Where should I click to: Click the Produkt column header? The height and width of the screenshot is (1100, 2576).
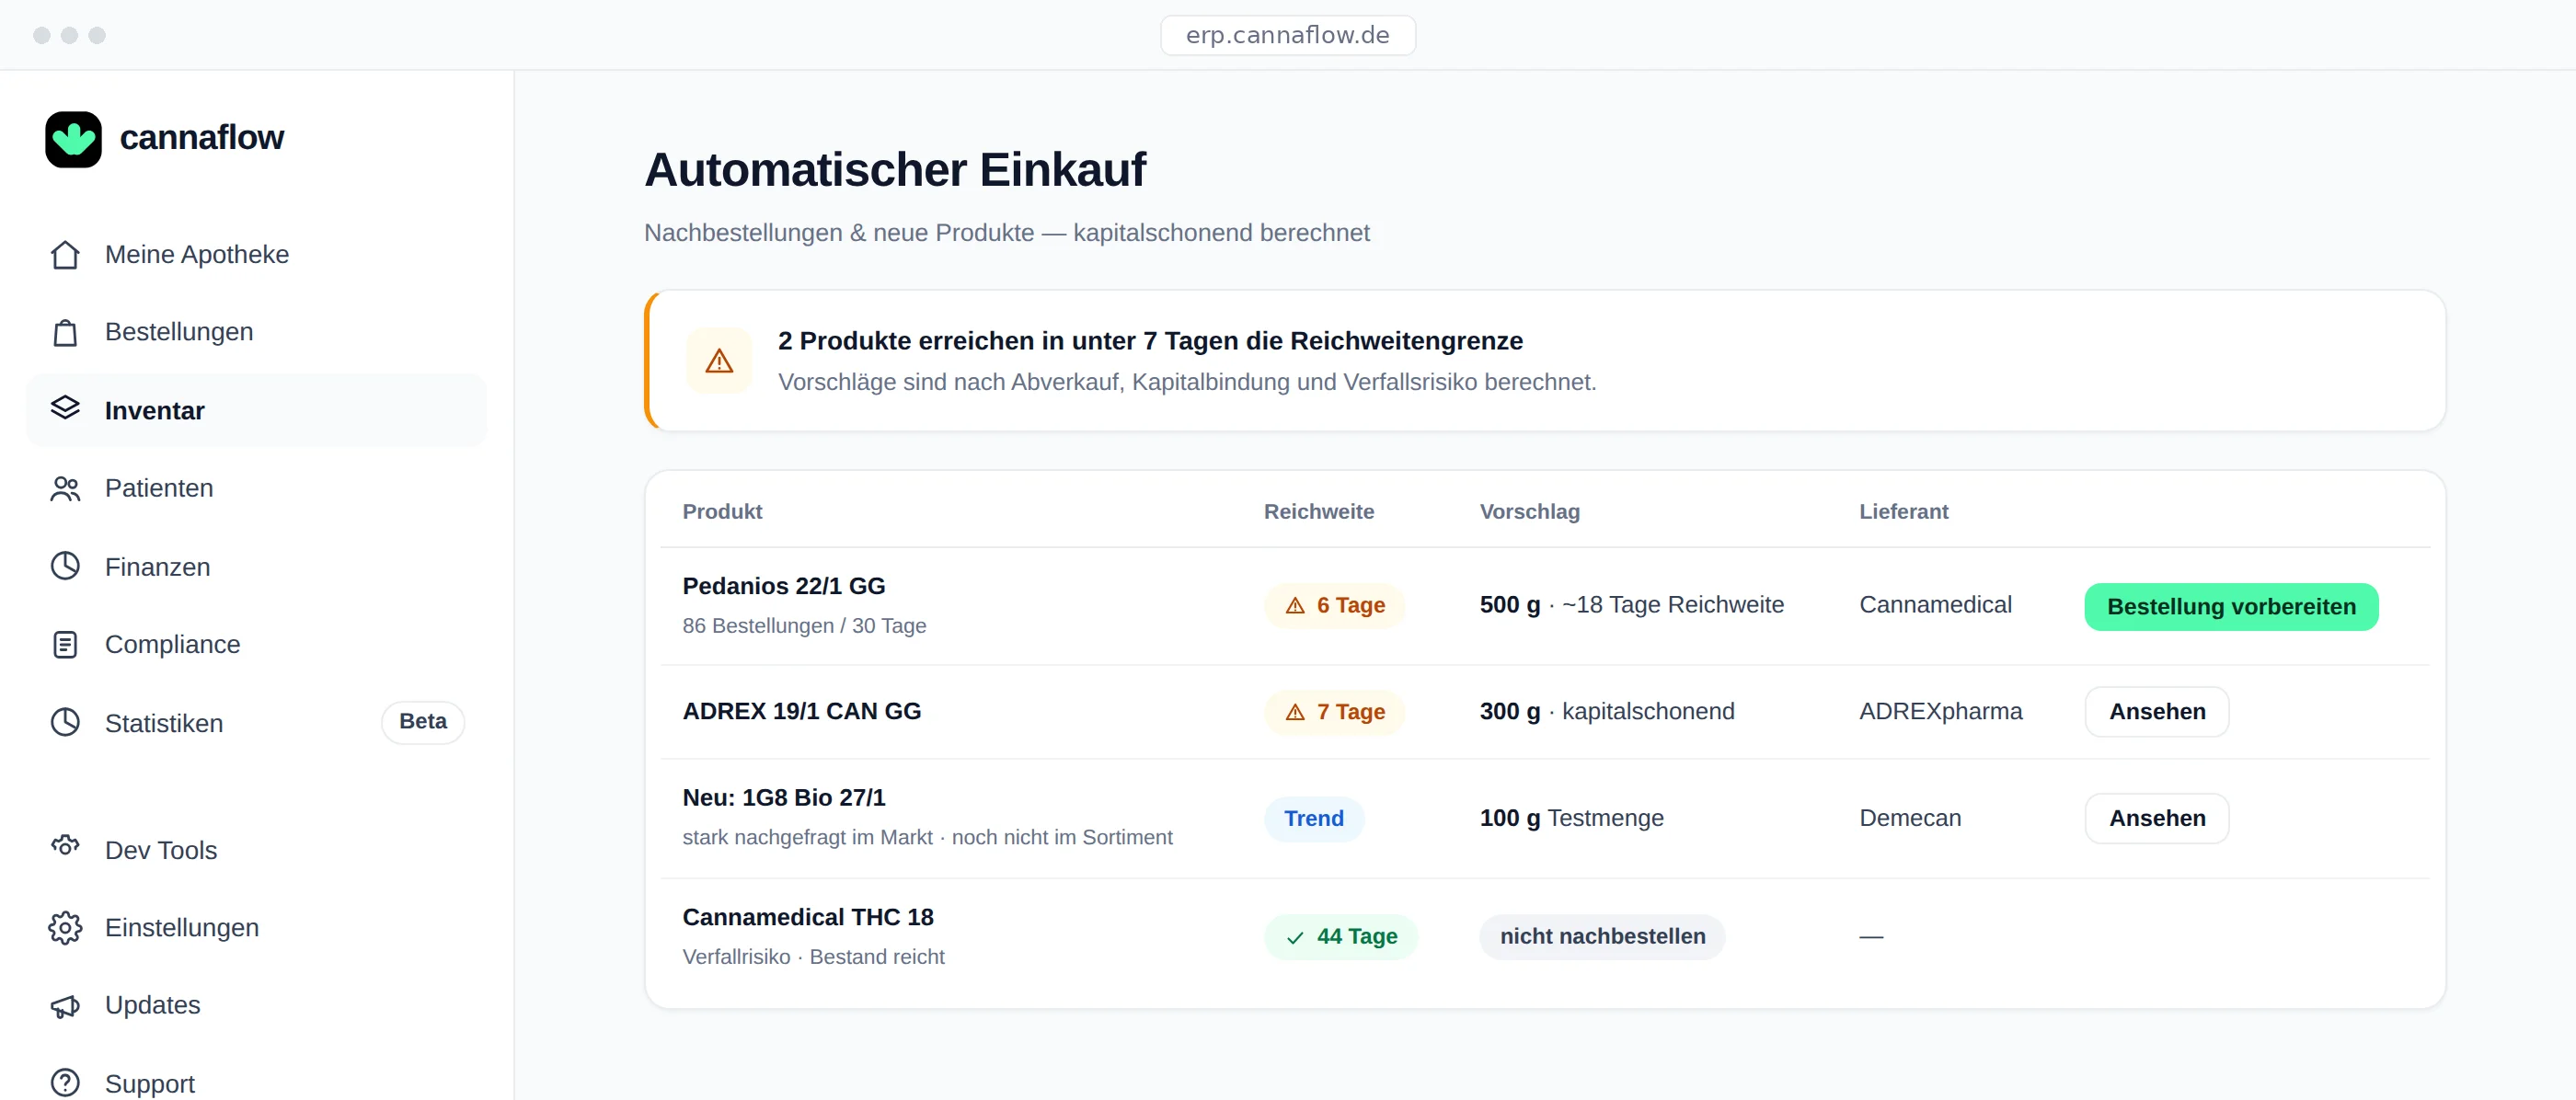(x=722, y=512)
